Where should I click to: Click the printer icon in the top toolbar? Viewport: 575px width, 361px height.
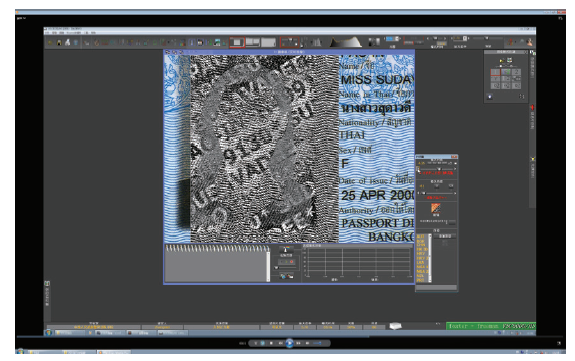67,43
